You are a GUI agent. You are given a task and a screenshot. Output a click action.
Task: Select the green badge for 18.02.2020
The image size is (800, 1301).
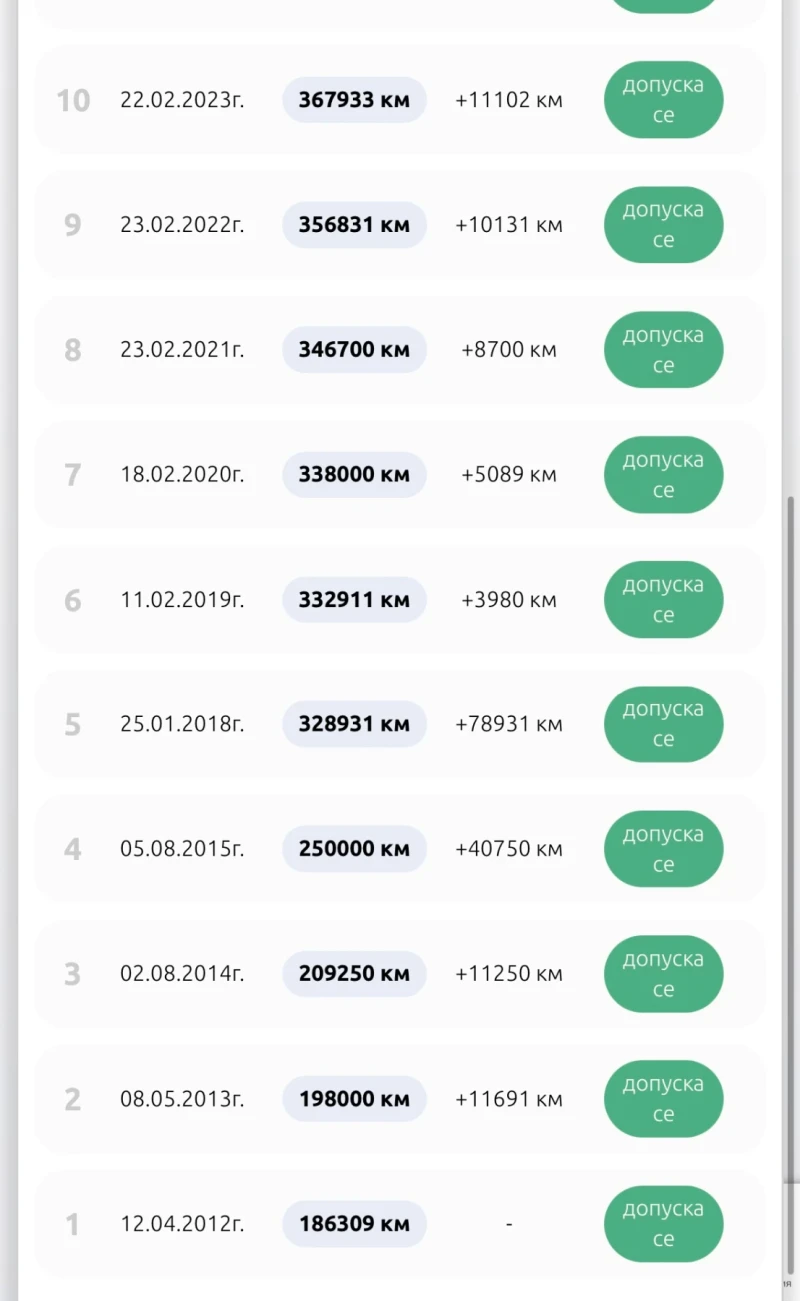pos(663,475)
